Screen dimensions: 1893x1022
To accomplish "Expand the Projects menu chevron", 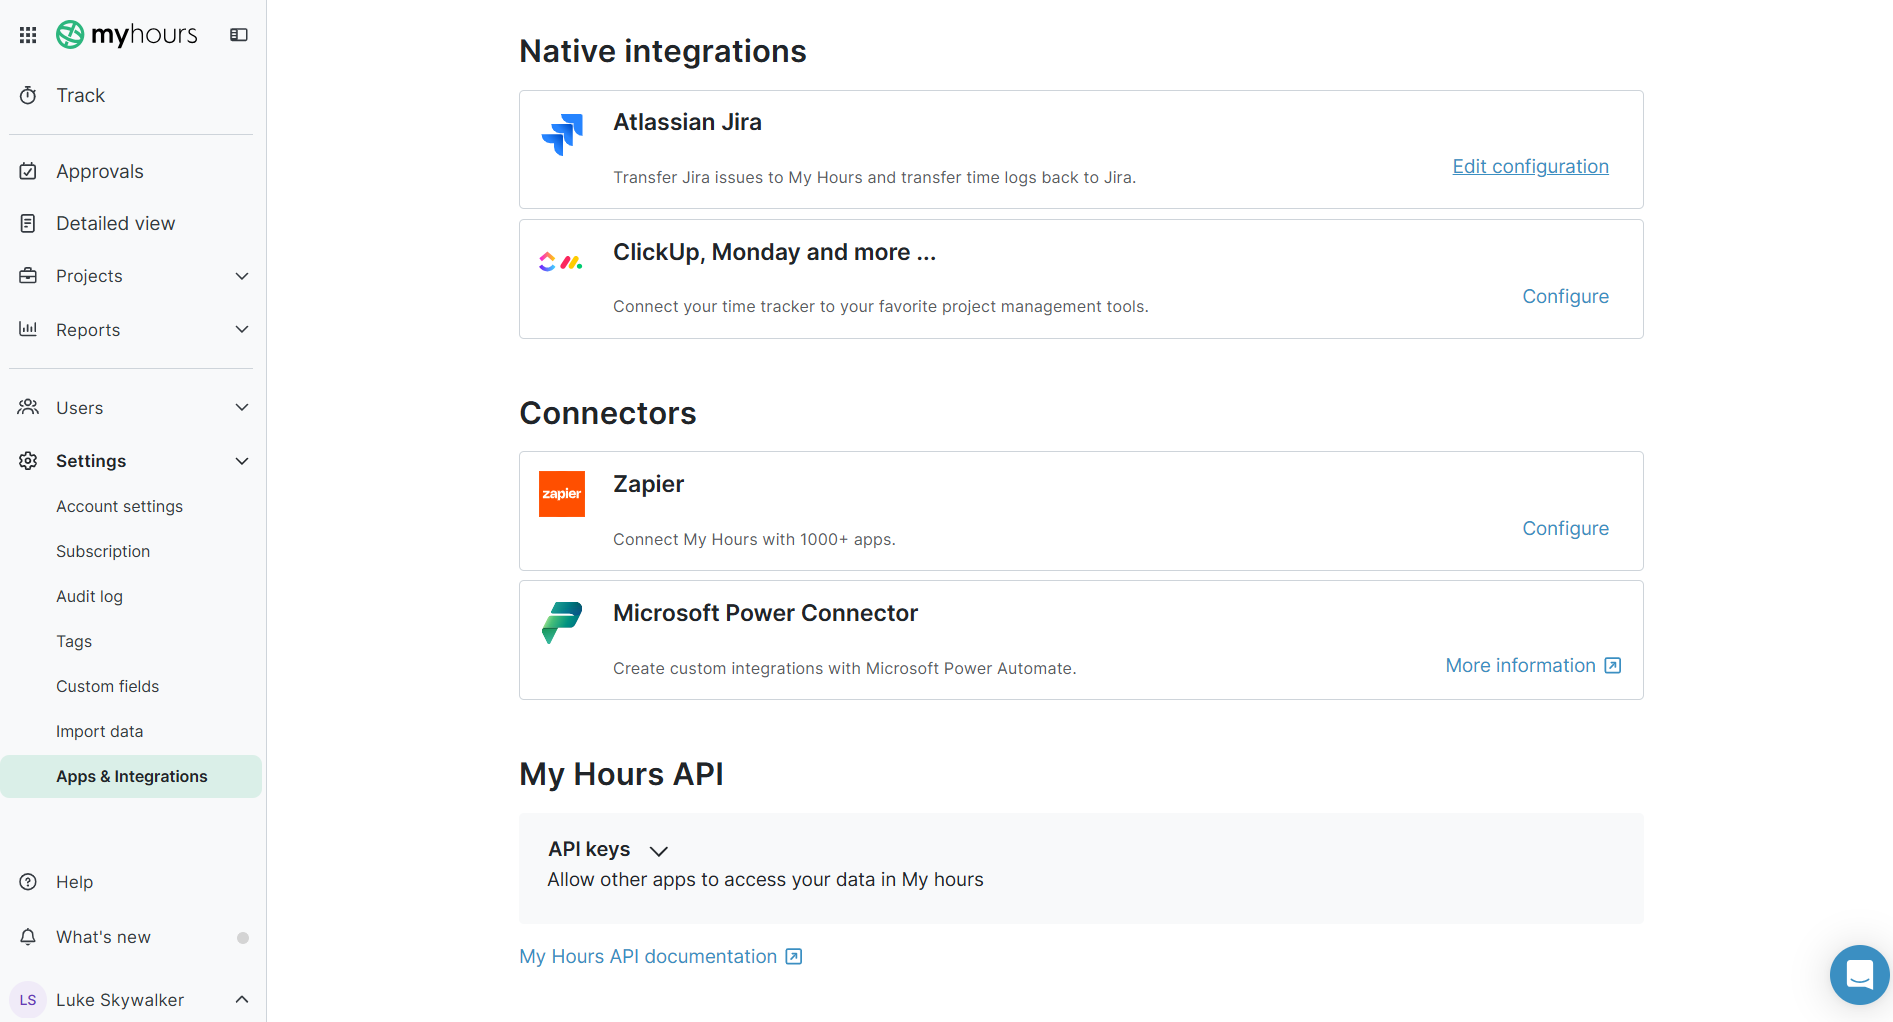I will 242,276.
